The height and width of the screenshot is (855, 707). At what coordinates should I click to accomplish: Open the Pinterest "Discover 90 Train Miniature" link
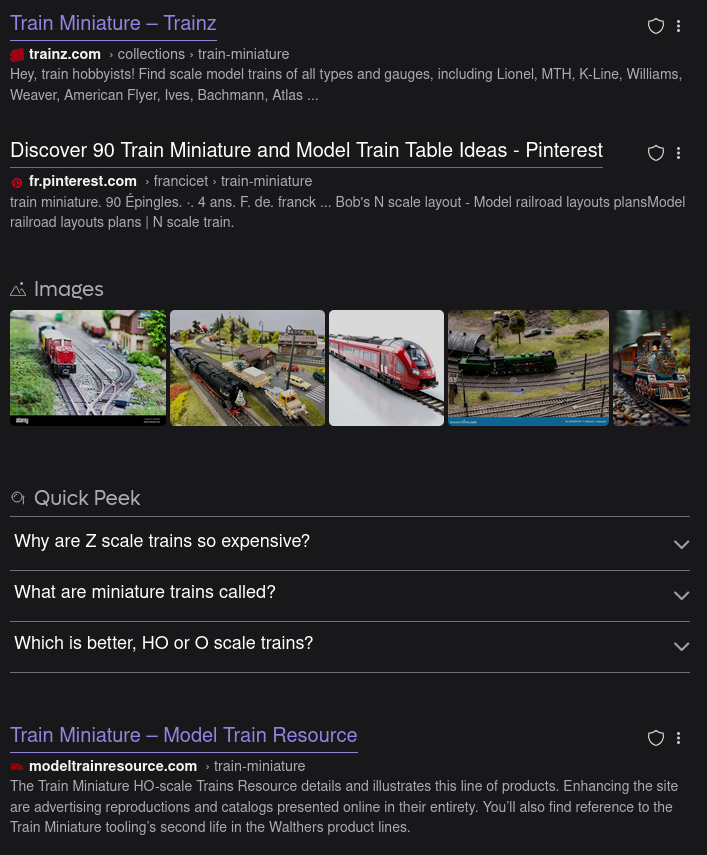tap(306, 150)
